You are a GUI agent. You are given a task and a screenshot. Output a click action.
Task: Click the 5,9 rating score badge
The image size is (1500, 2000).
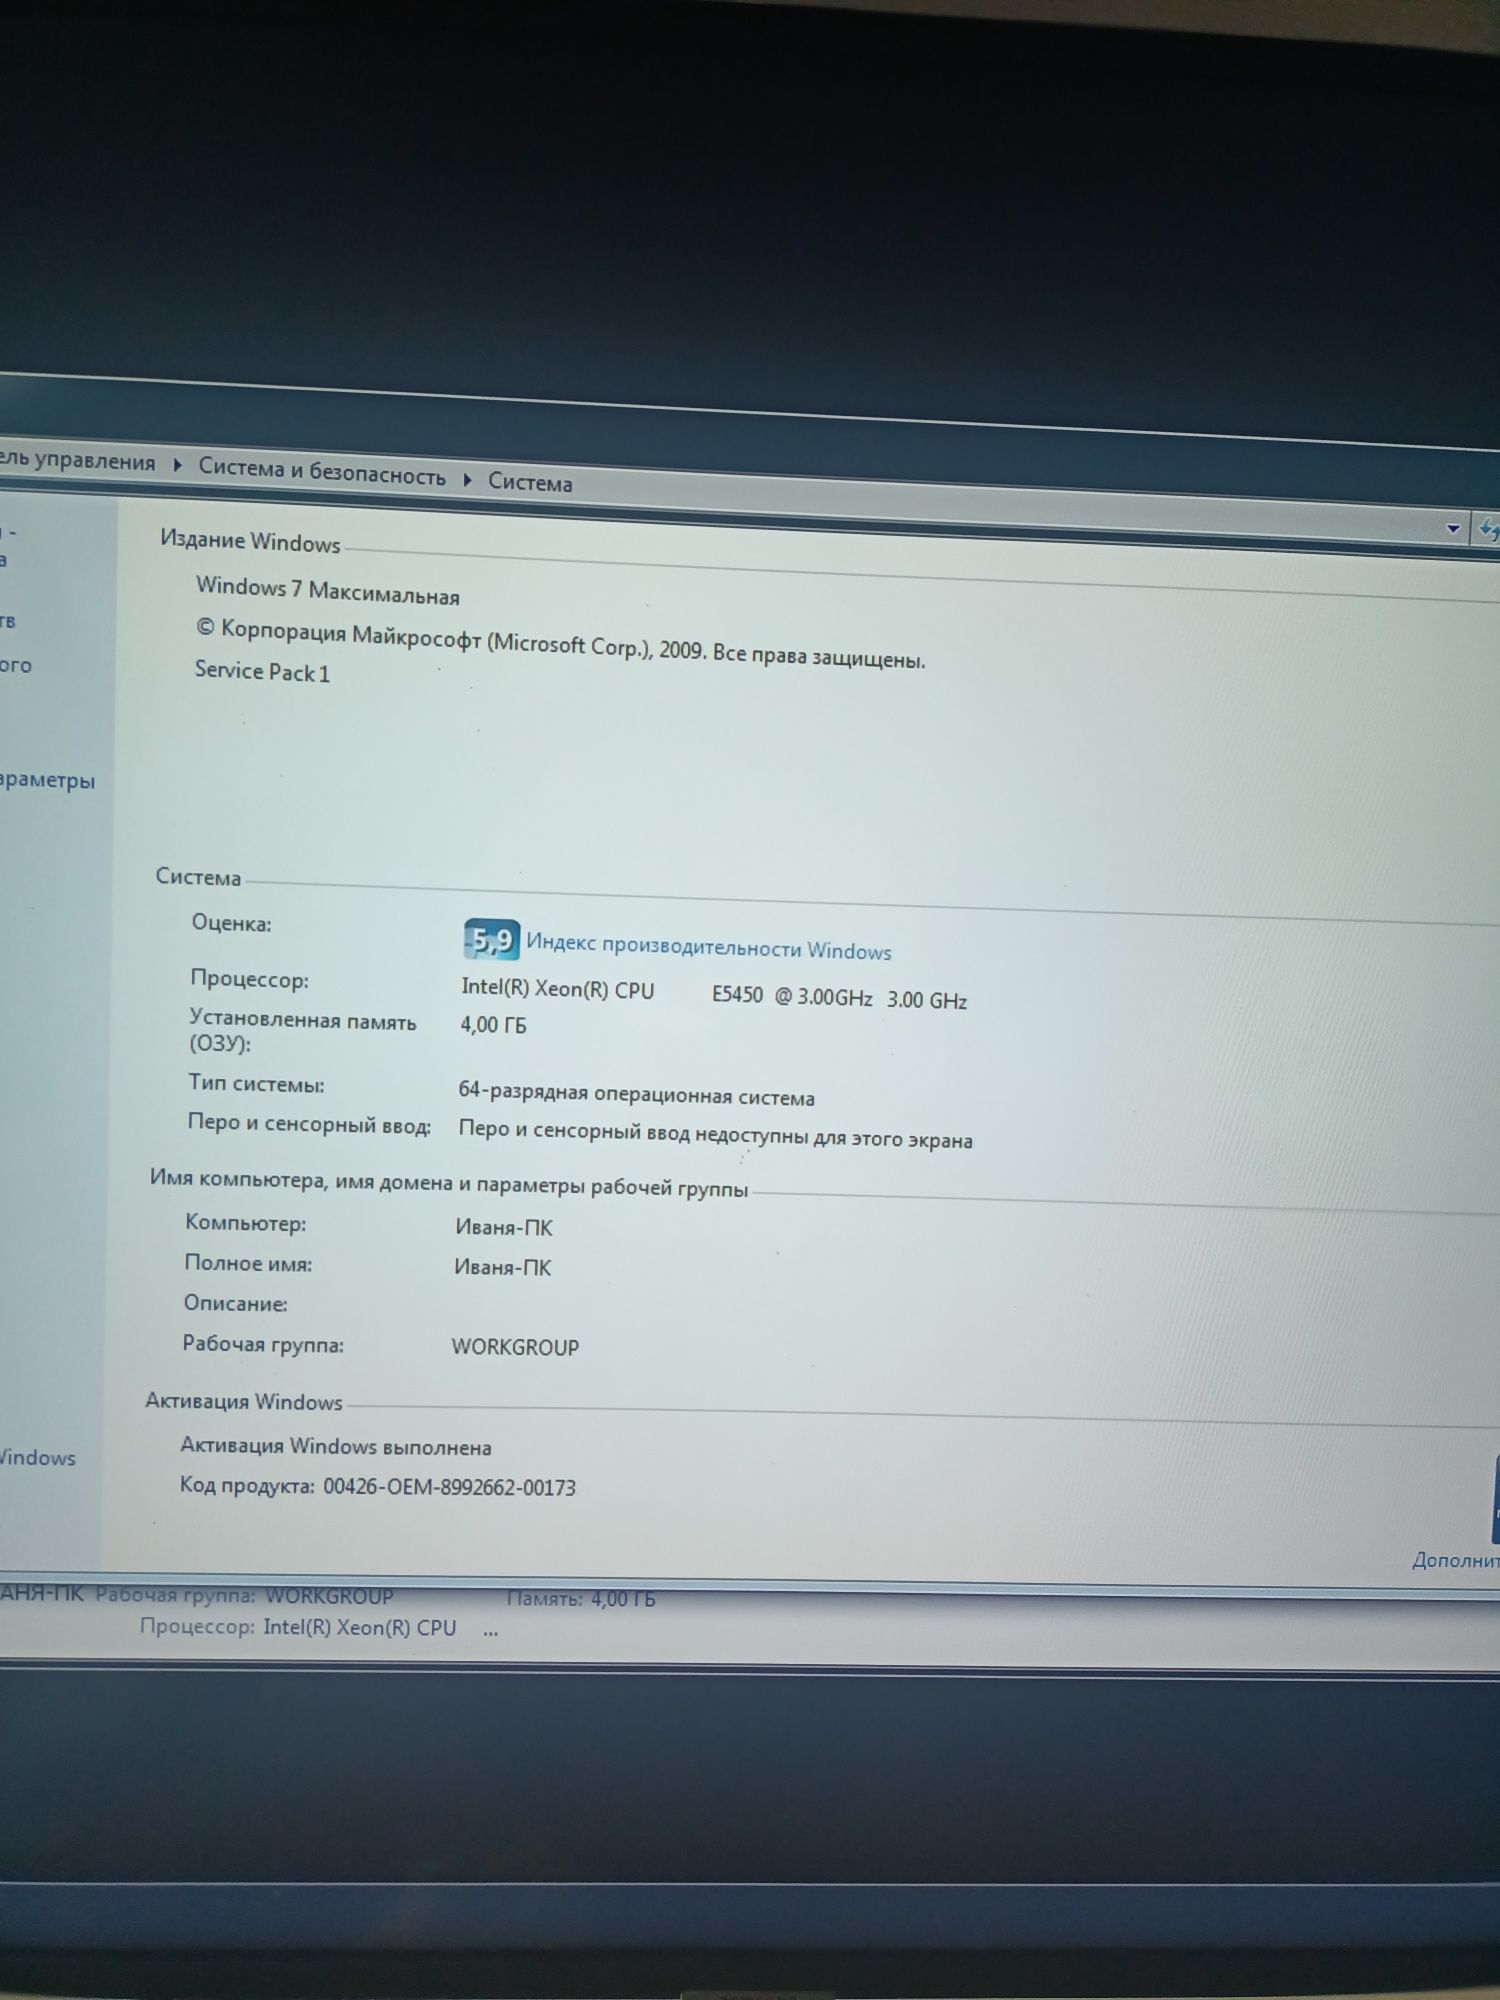[491, 940]
